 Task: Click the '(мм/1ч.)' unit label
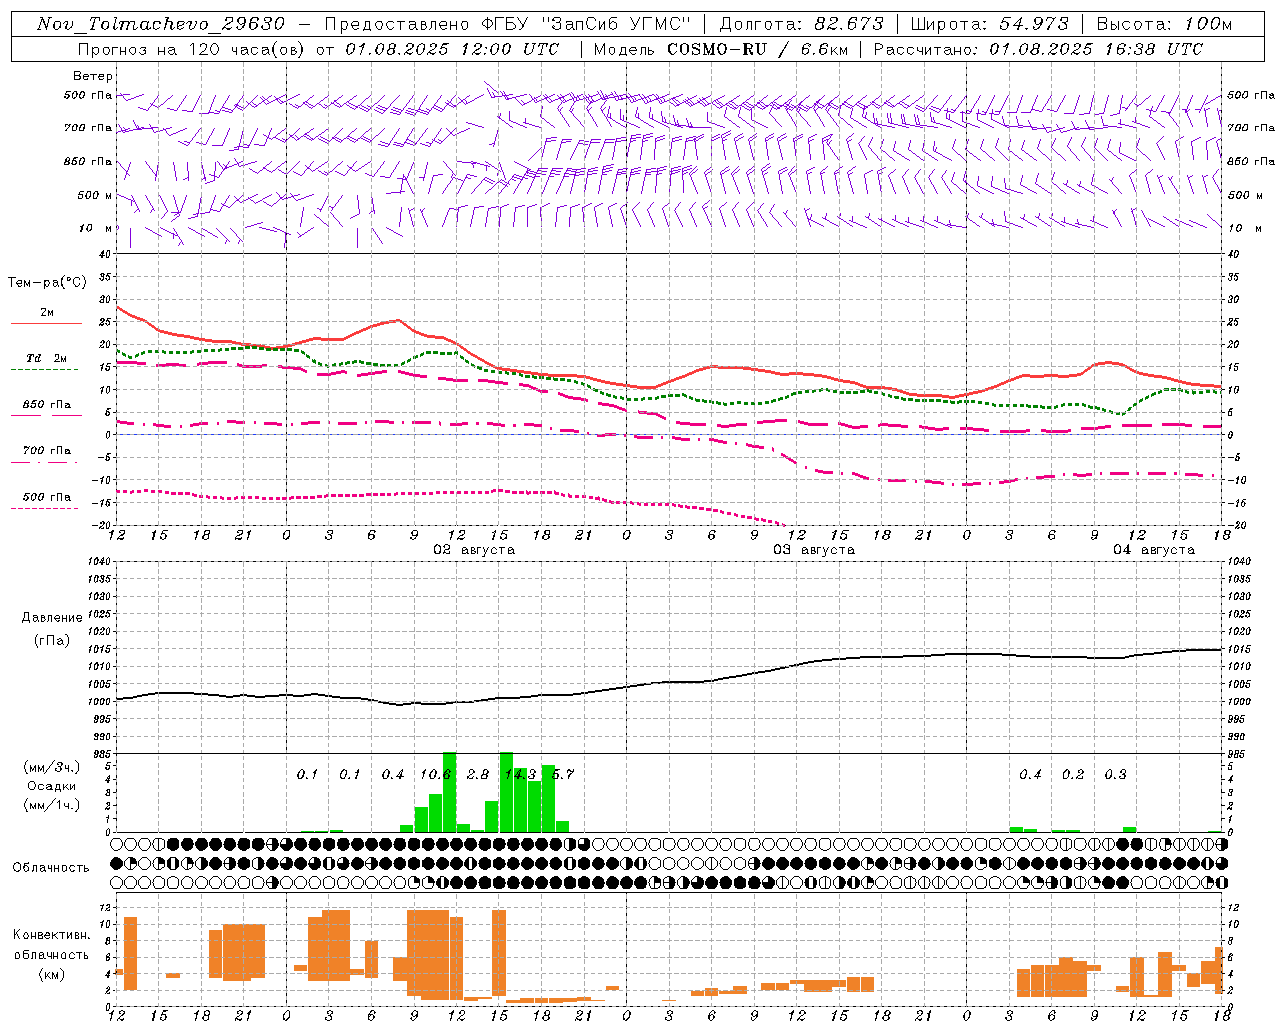click(51, 806)
